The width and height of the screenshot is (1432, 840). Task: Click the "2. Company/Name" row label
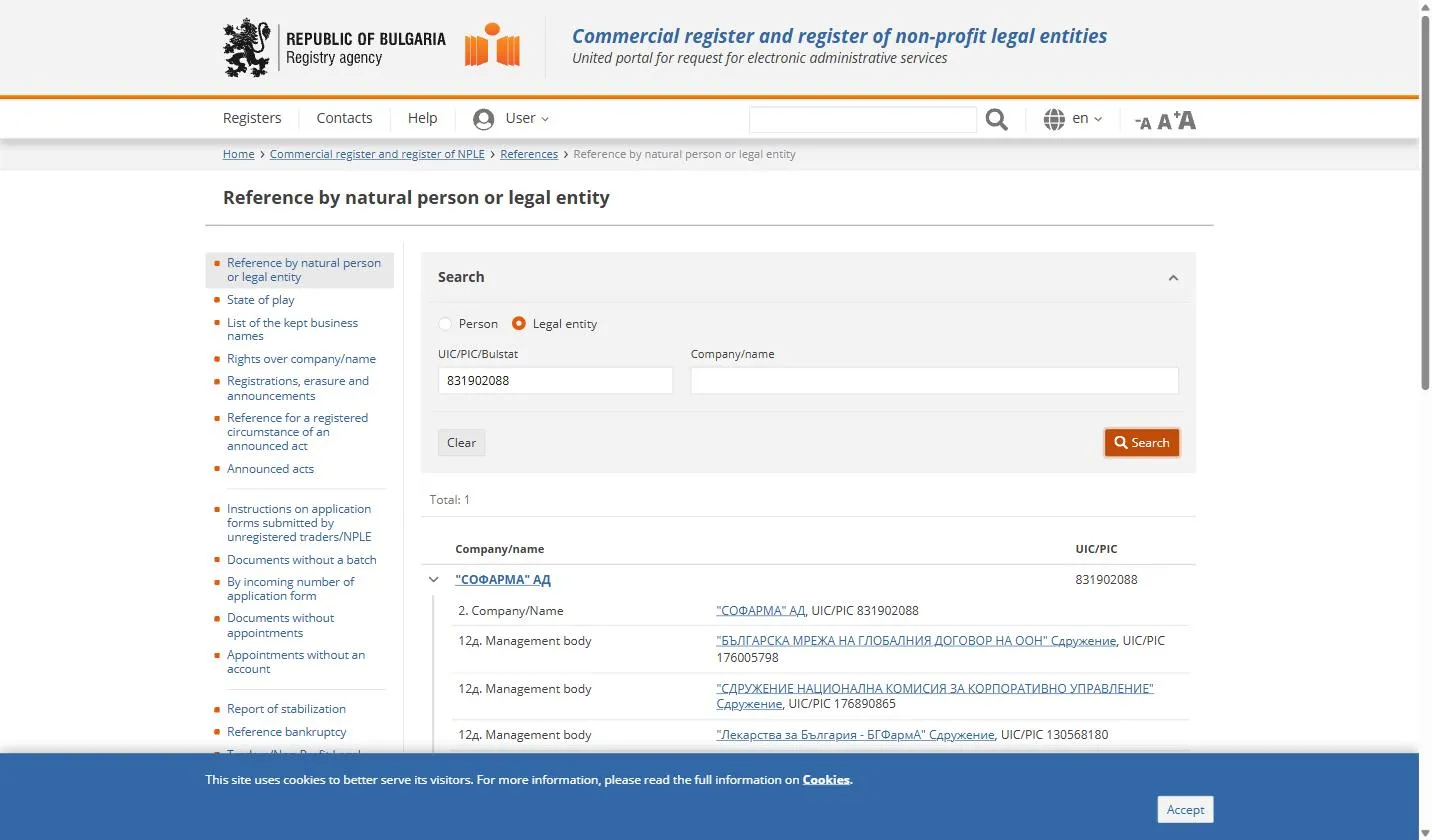point(510,611)
